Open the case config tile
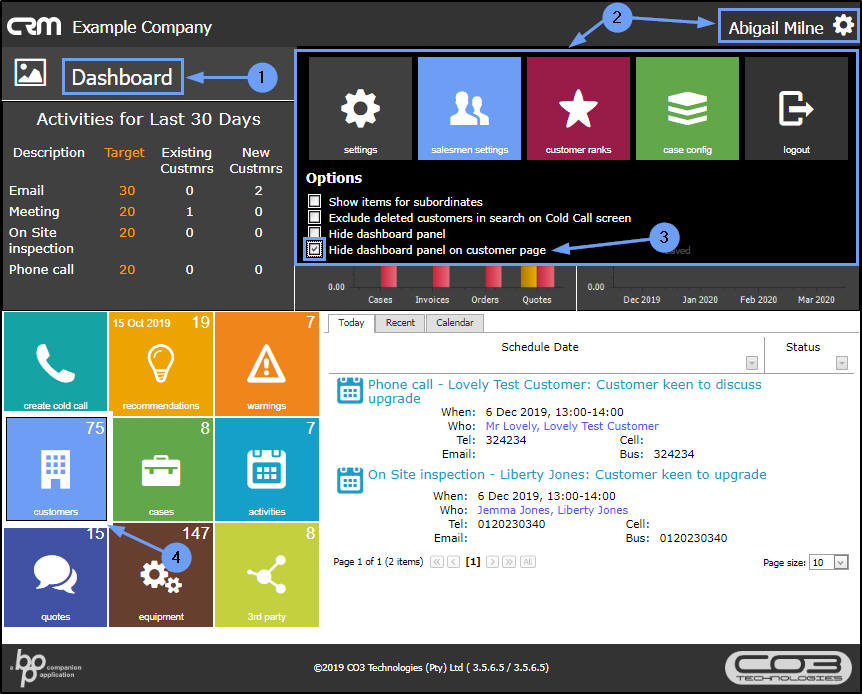The width and height of the screenshot is (862, 694). pyautogui.click(x=687, y=108)
